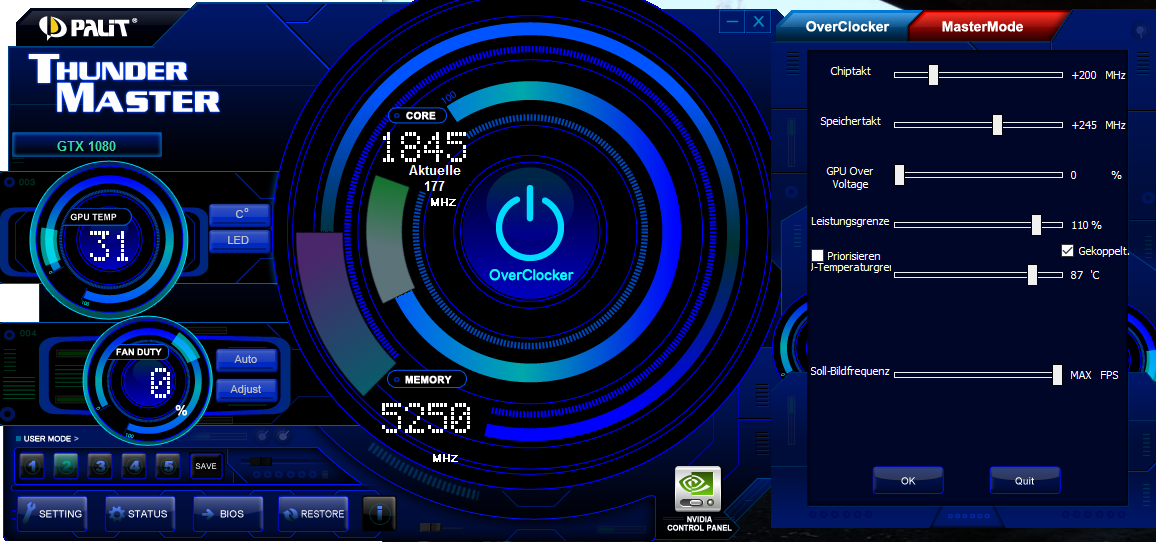Select user mode profile 1
Viewport: 1162px width, 542px height.
pyautogui.click(x=33, y=466)
